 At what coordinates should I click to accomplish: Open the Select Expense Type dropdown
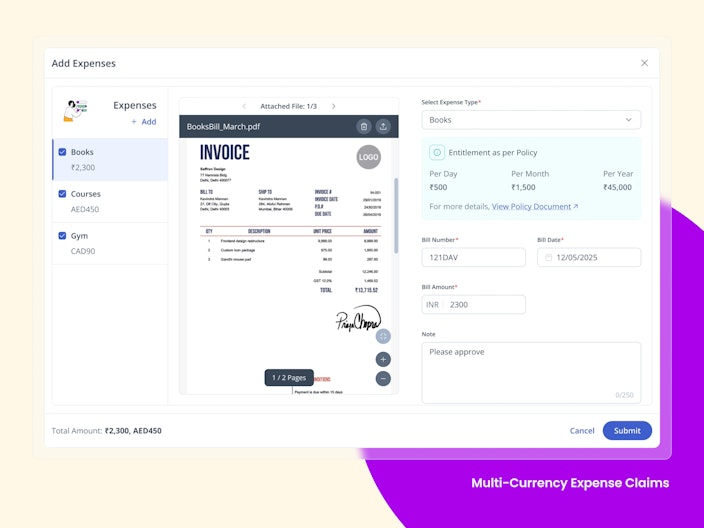pyautogui.click(x=531, y=120)
